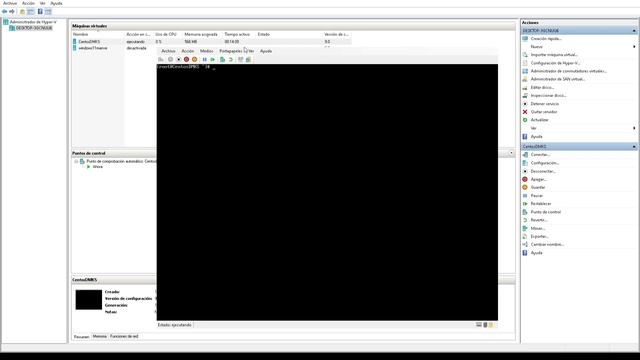Image resolution: width=640 pixels, height=360 pixels.
Task: Click the Configuración de Hyper-V icon
Action: tap(525, 63)
